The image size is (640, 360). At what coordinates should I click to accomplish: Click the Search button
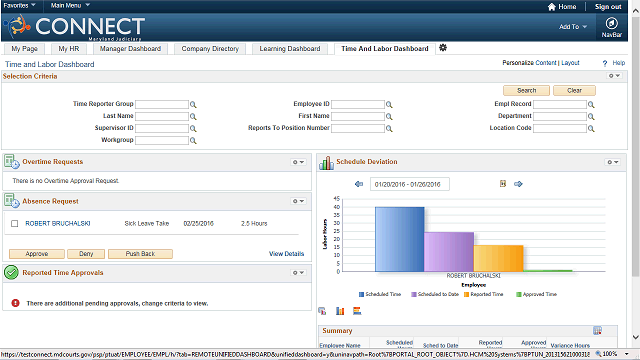pyautogui.click(x=527, y=90)
